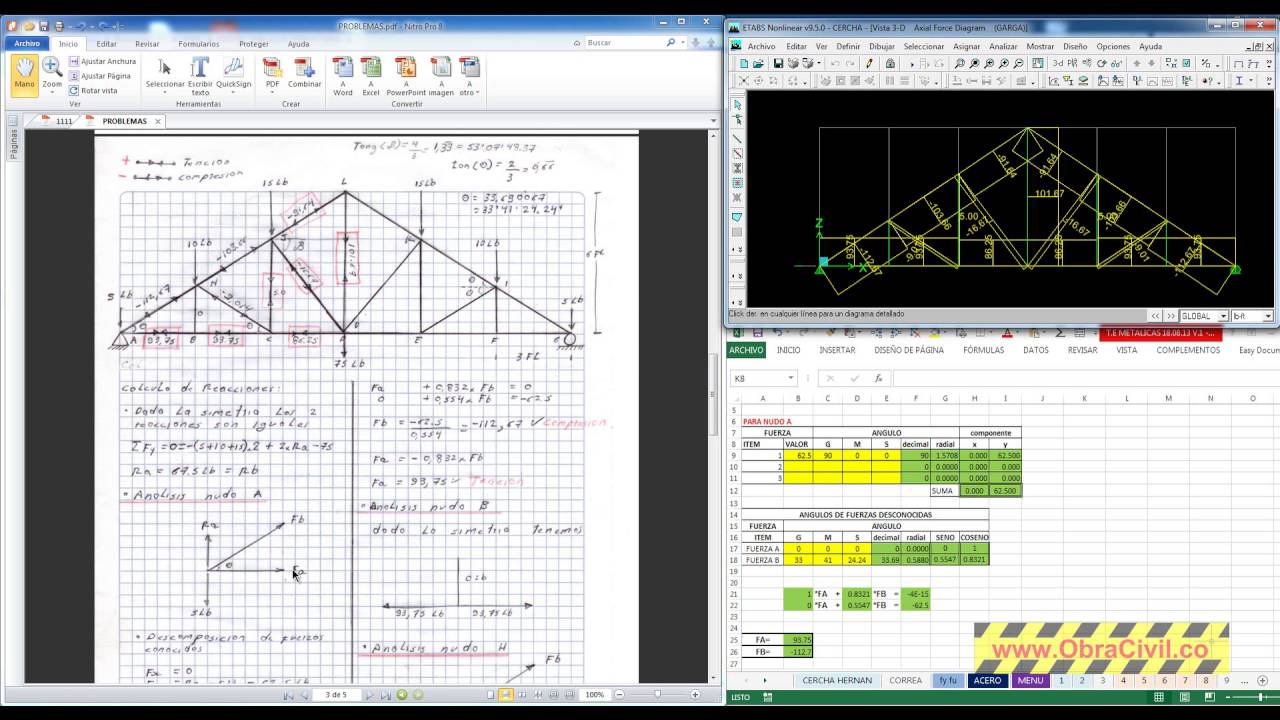Convert PDF with A PowerPoint icon
1280x720 pixels.
[406, 76]
